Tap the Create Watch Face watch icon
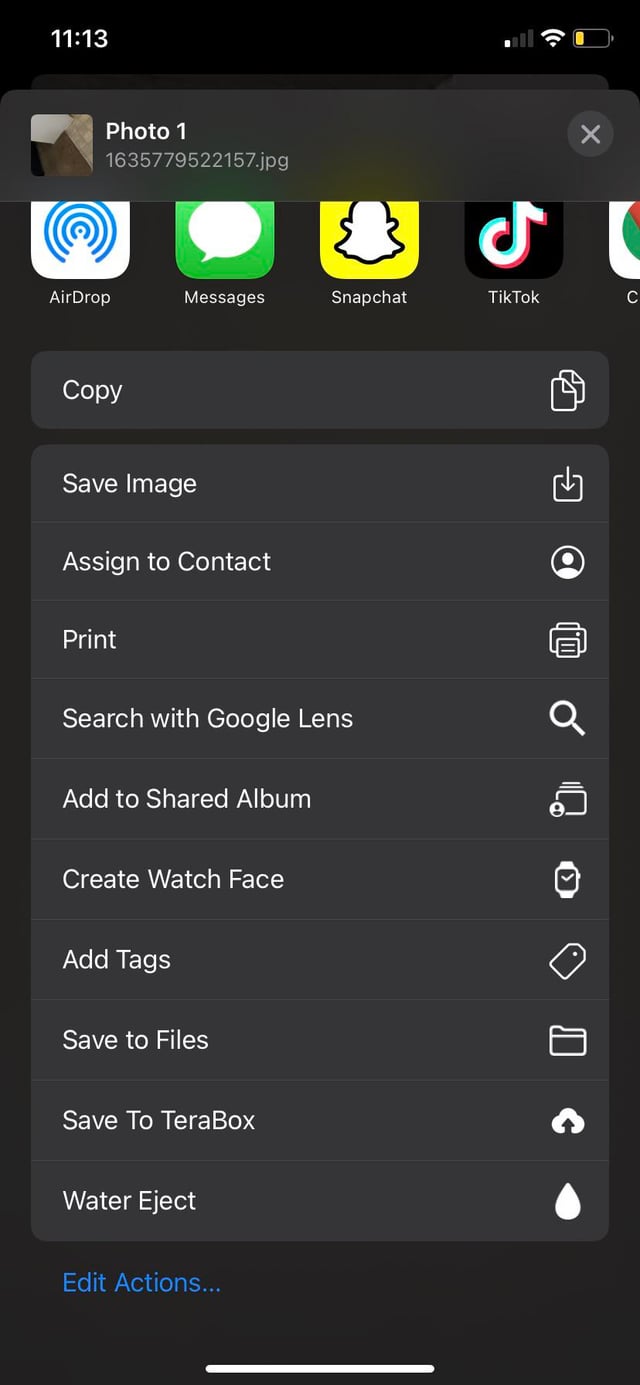 (x=567, y=879)
